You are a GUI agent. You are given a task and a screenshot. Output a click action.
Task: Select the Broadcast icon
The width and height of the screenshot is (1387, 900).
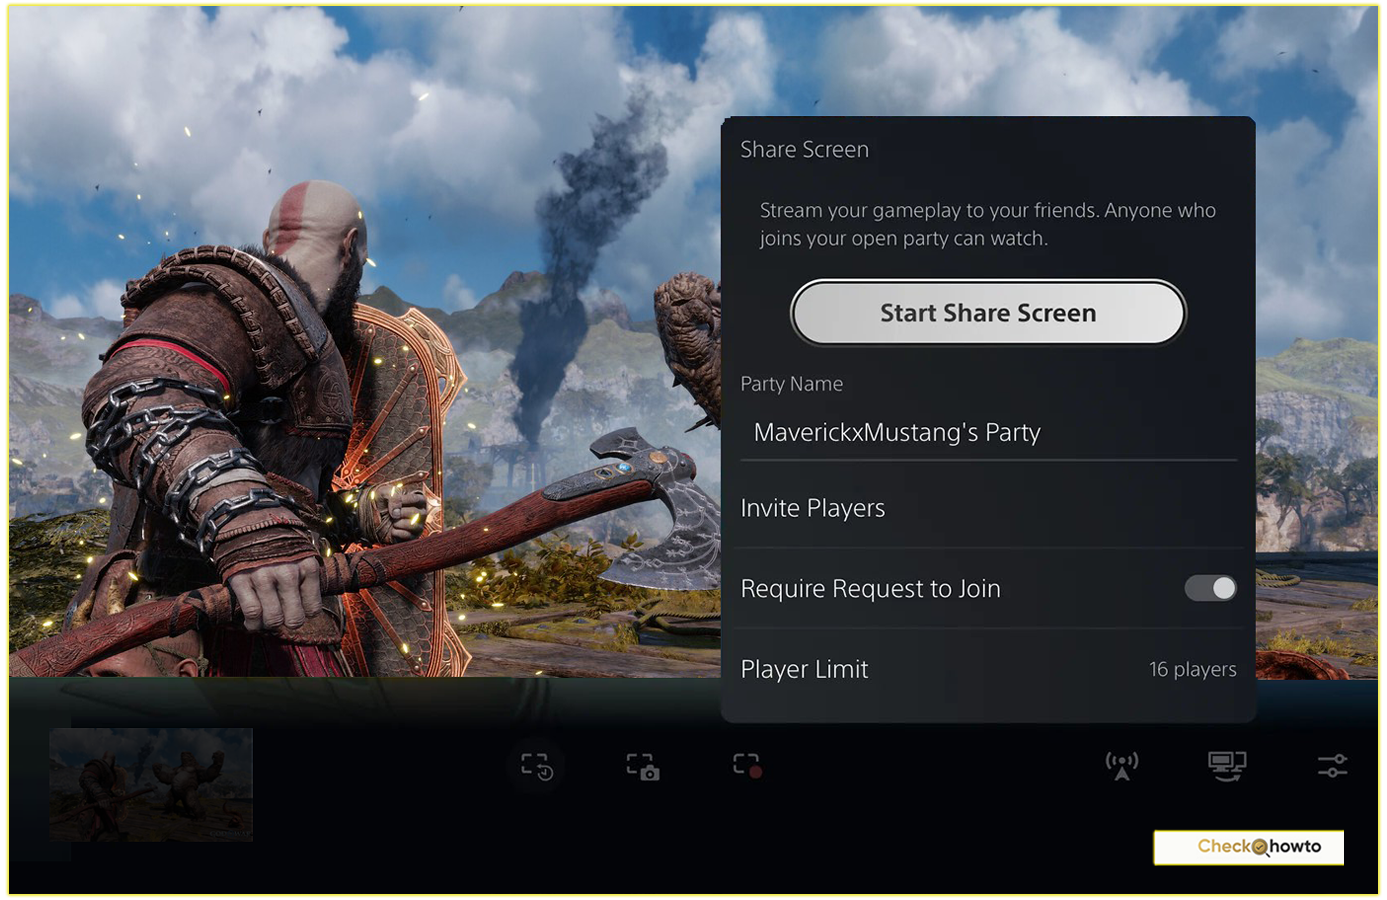[1122, 766]
